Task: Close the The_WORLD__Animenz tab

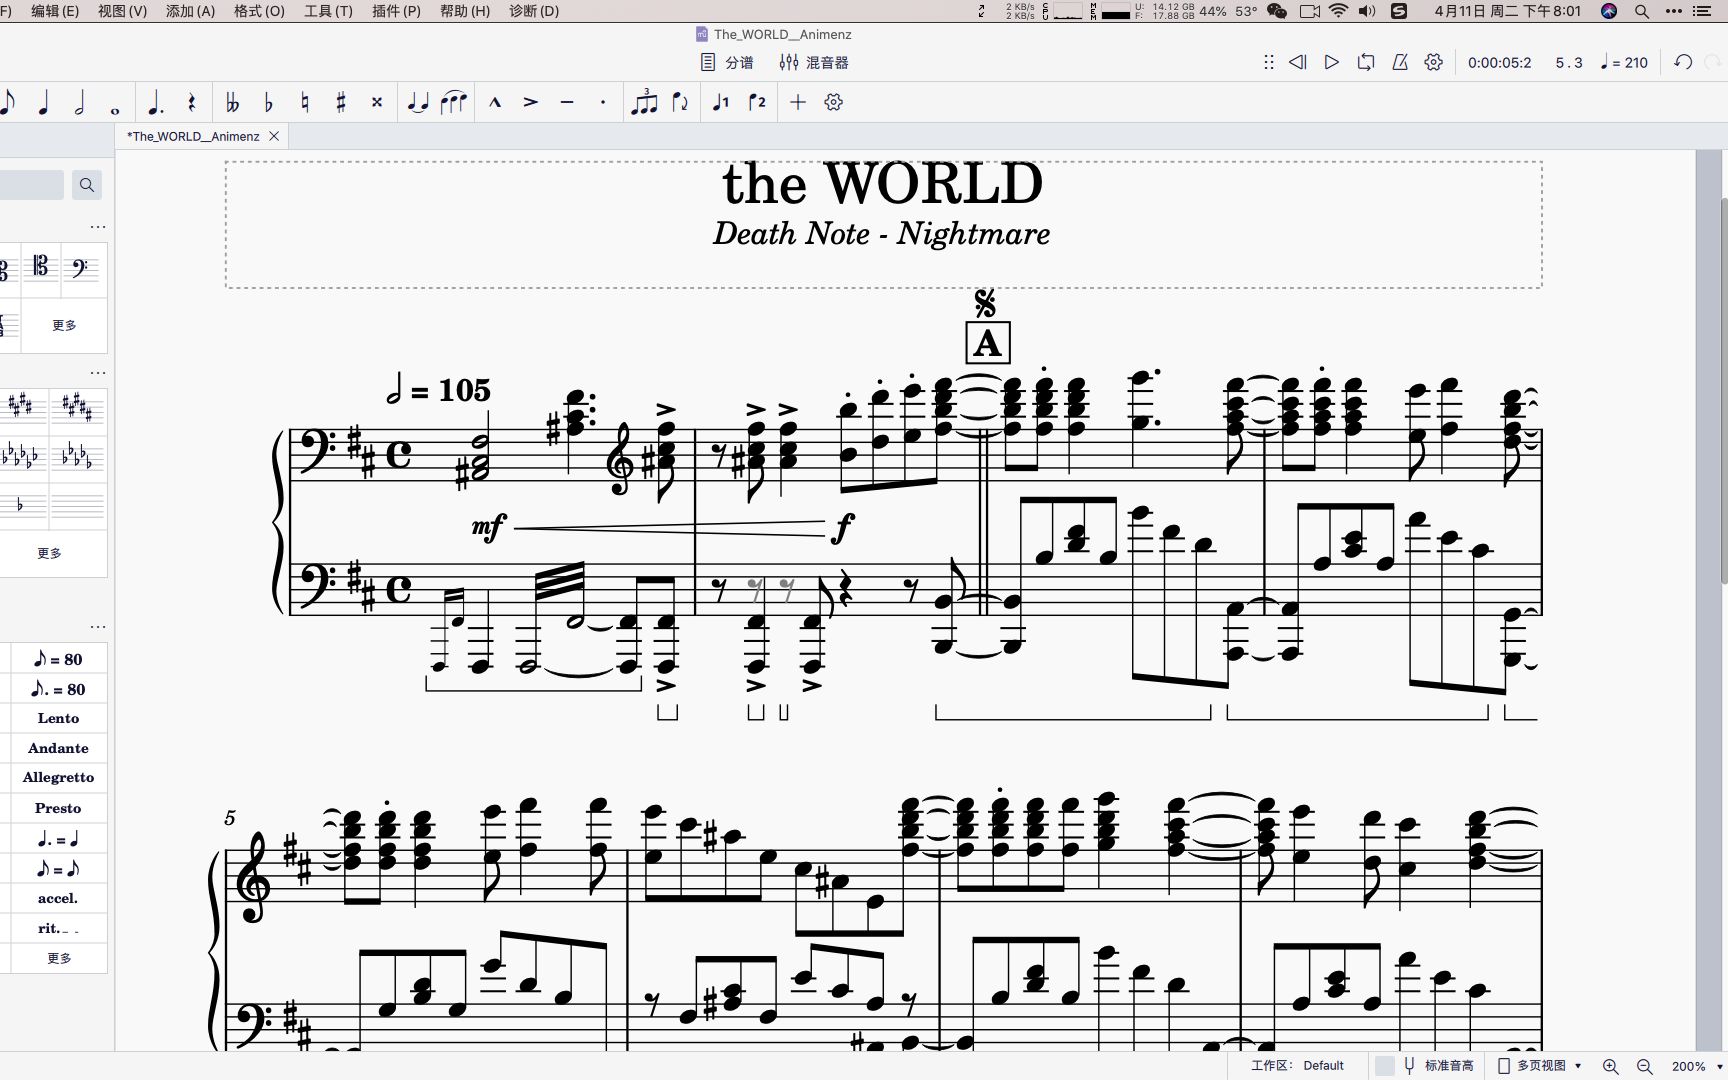Action: point(274,136)
